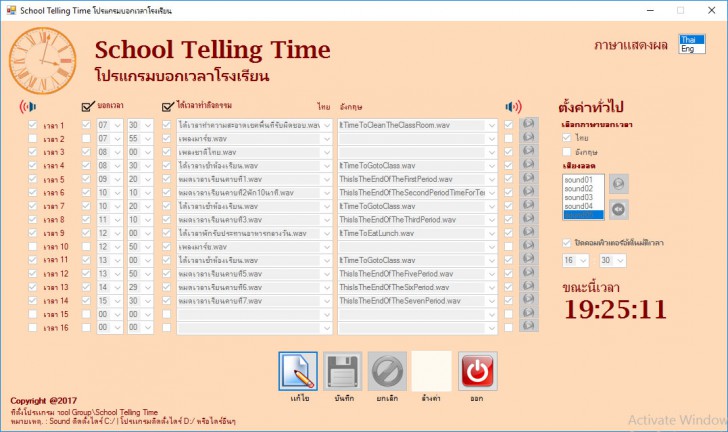Toggle the auto shutdown computer checkbox
The image size is (728, 432).
pos(566,242)
